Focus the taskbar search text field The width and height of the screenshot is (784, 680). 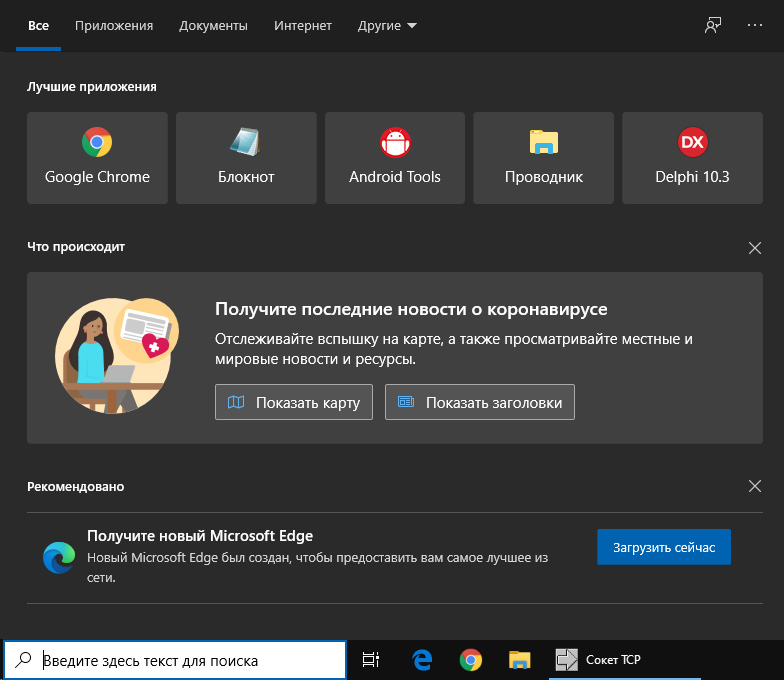point(175,660)
